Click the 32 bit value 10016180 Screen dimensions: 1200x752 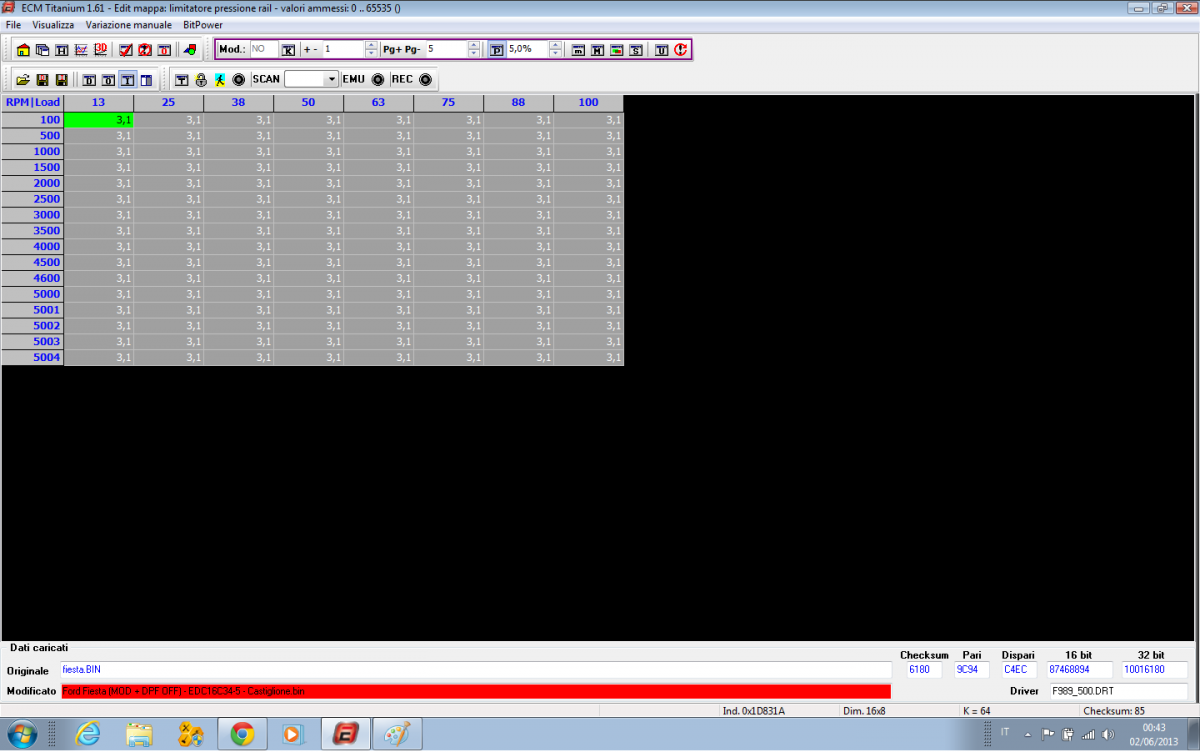[1155, 670]
